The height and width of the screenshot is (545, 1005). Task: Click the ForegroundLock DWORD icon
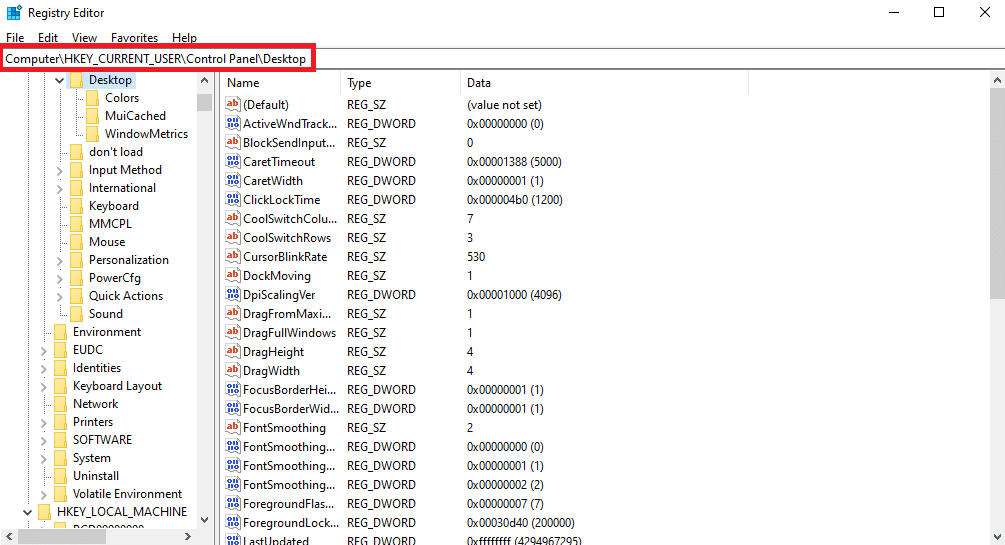point(233,523)
